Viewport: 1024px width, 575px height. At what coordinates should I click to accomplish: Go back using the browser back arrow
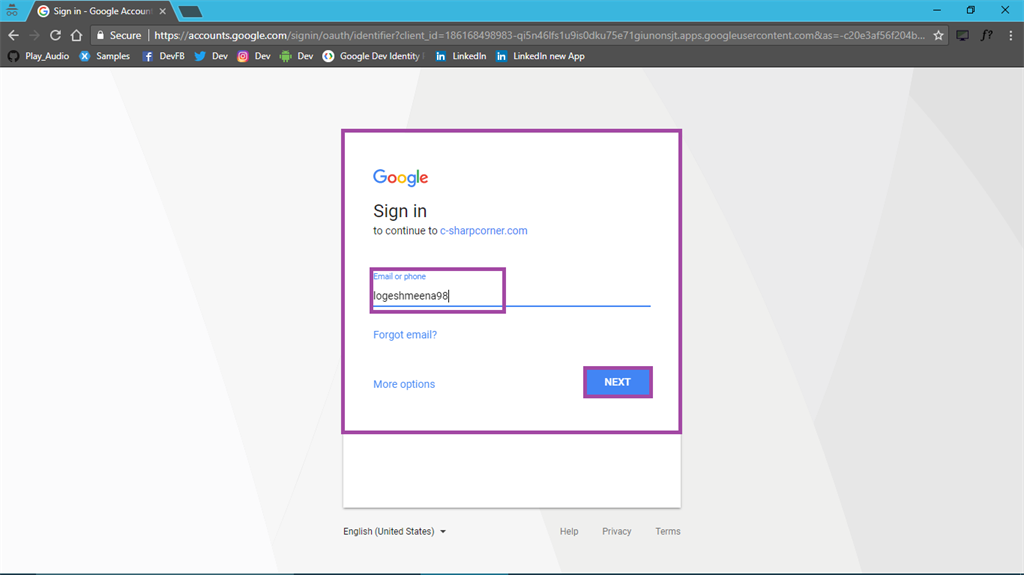click(14, 35)
